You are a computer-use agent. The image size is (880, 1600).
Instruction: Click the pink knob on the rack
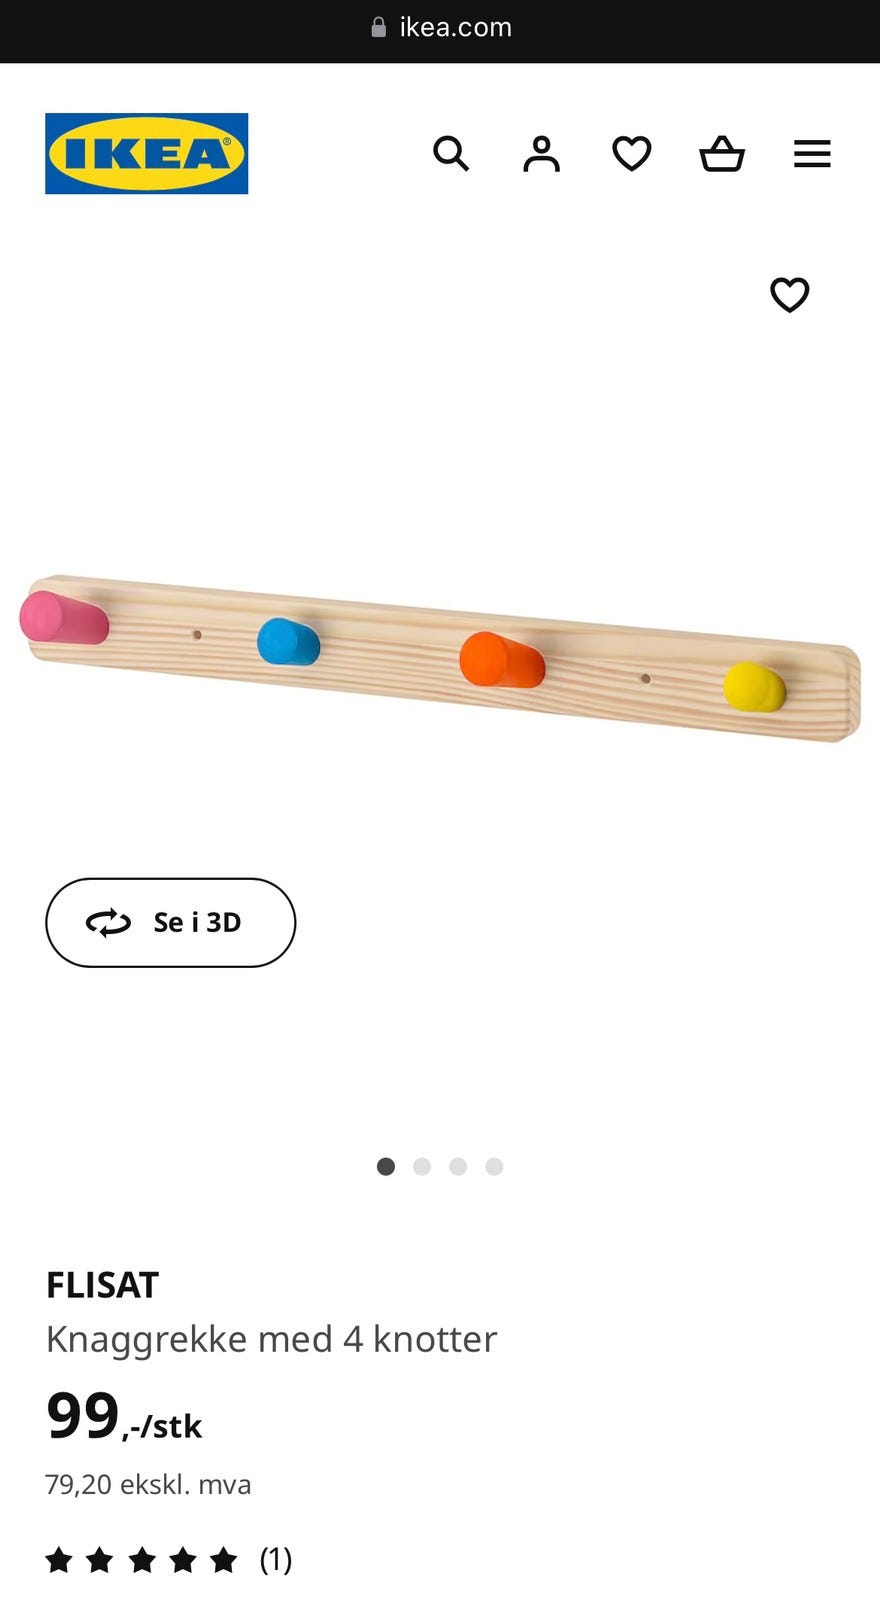(63, 618)
